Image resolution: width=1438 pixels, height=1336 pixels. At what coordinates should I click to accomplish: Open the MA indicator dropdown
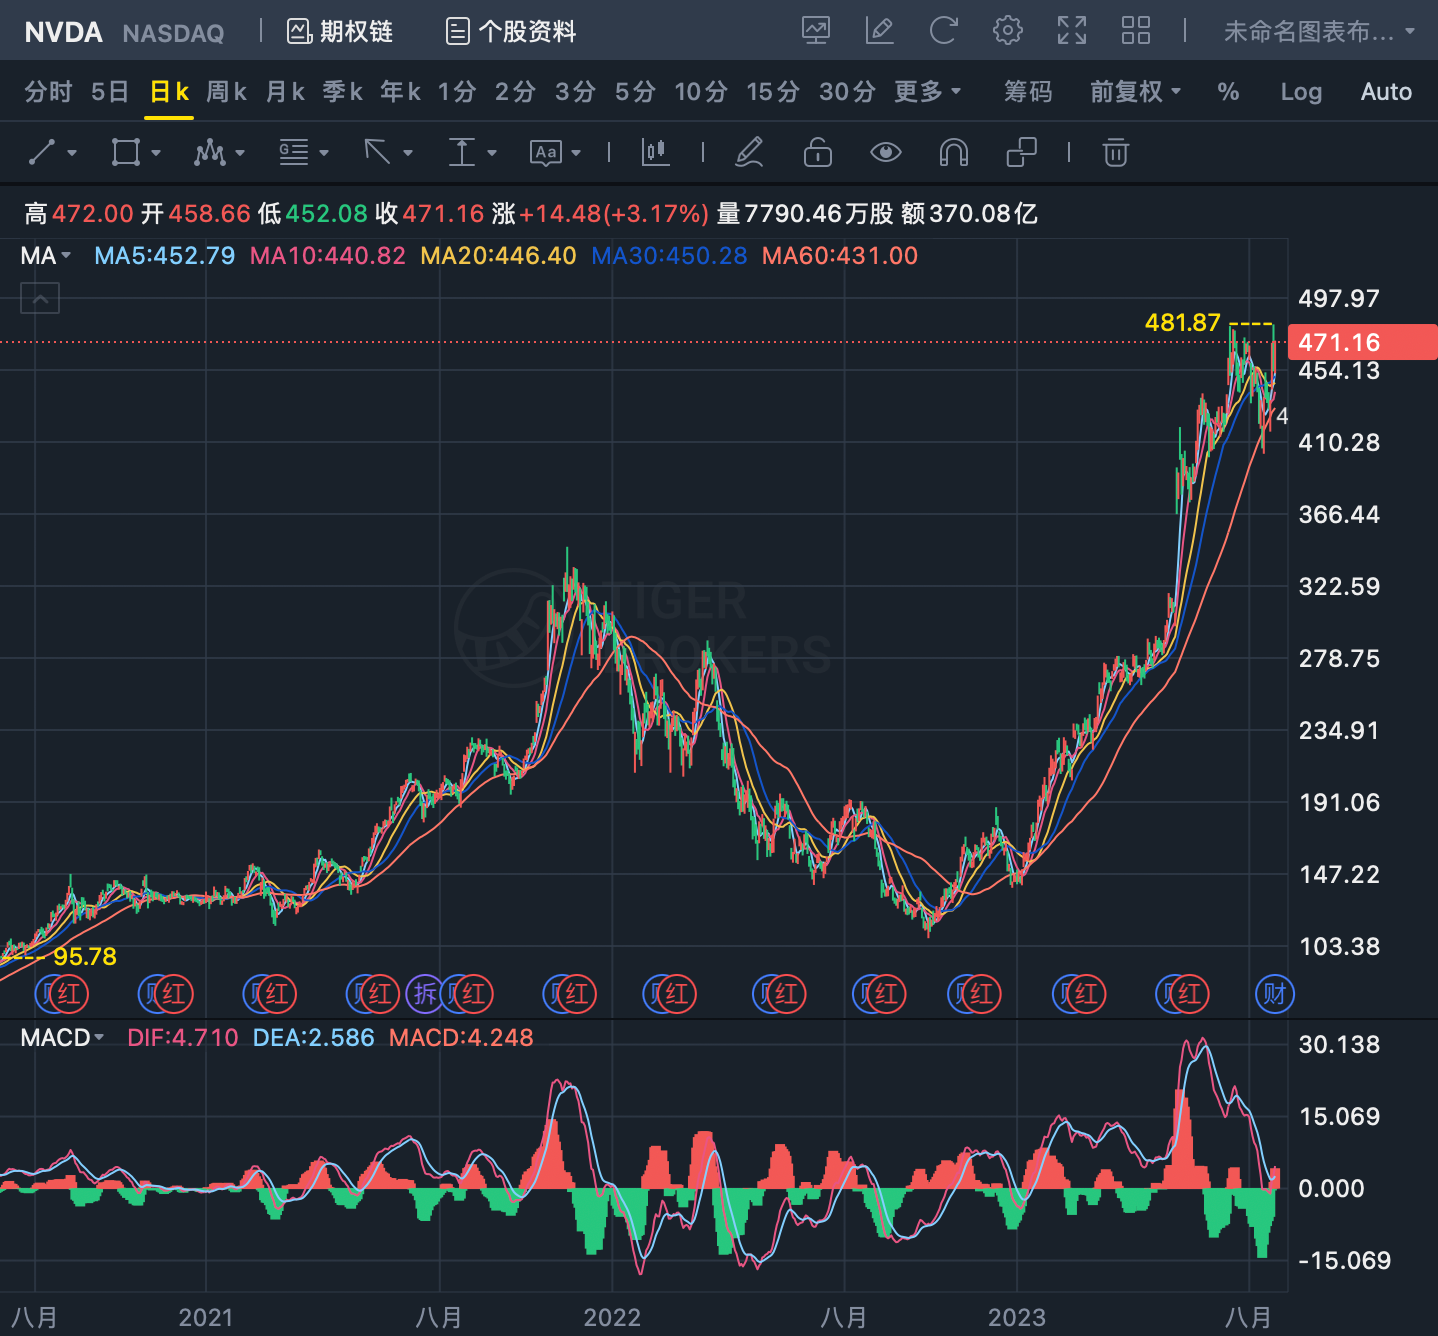pyautogui.click(x=46, y=255)
